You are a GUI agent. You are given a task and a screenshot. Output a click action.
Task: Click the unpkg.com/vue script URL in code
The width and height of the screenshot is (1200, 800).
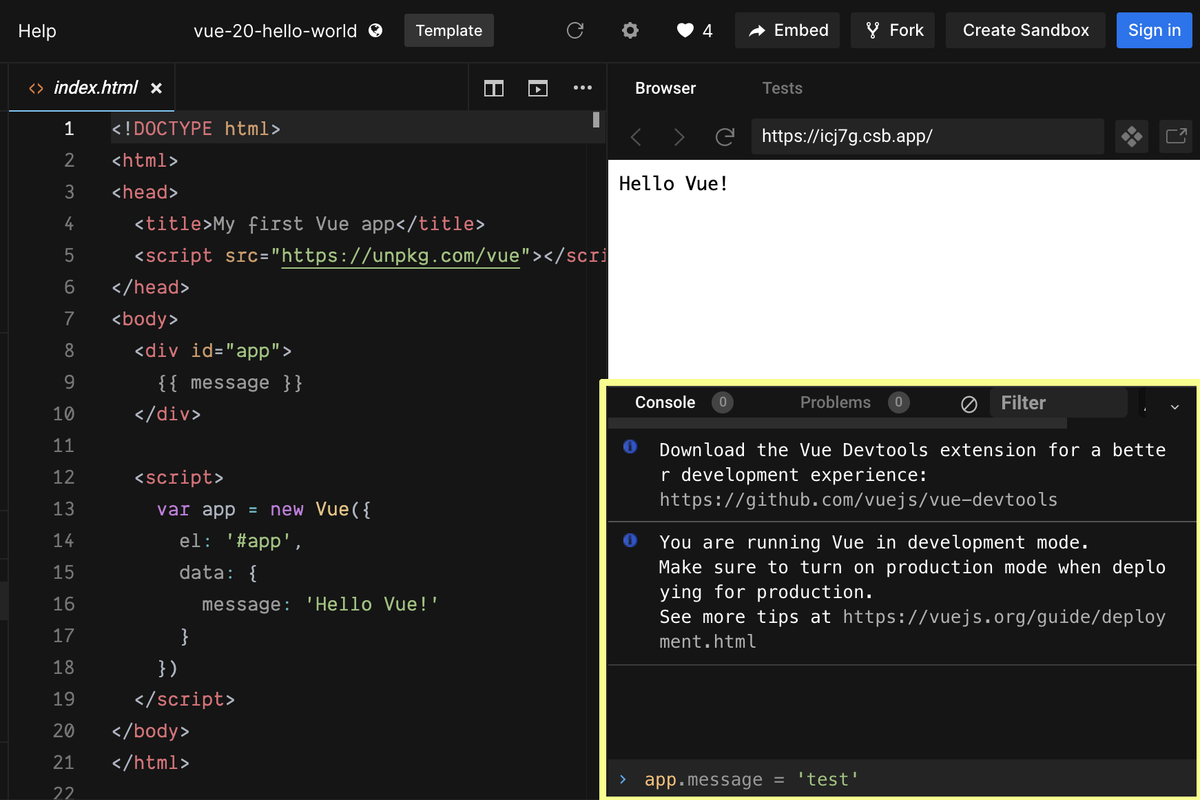[401, 256]
